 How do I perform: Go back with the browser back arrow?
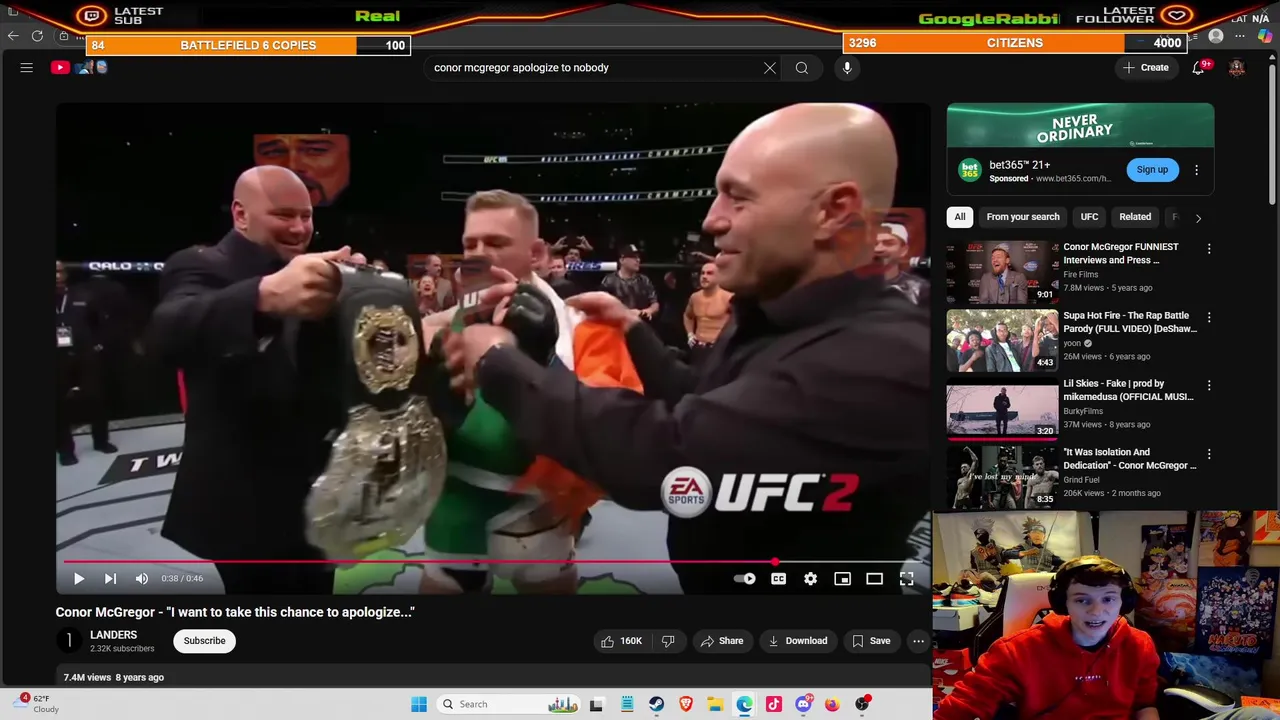pyautogui.click(x=13, y=36)
